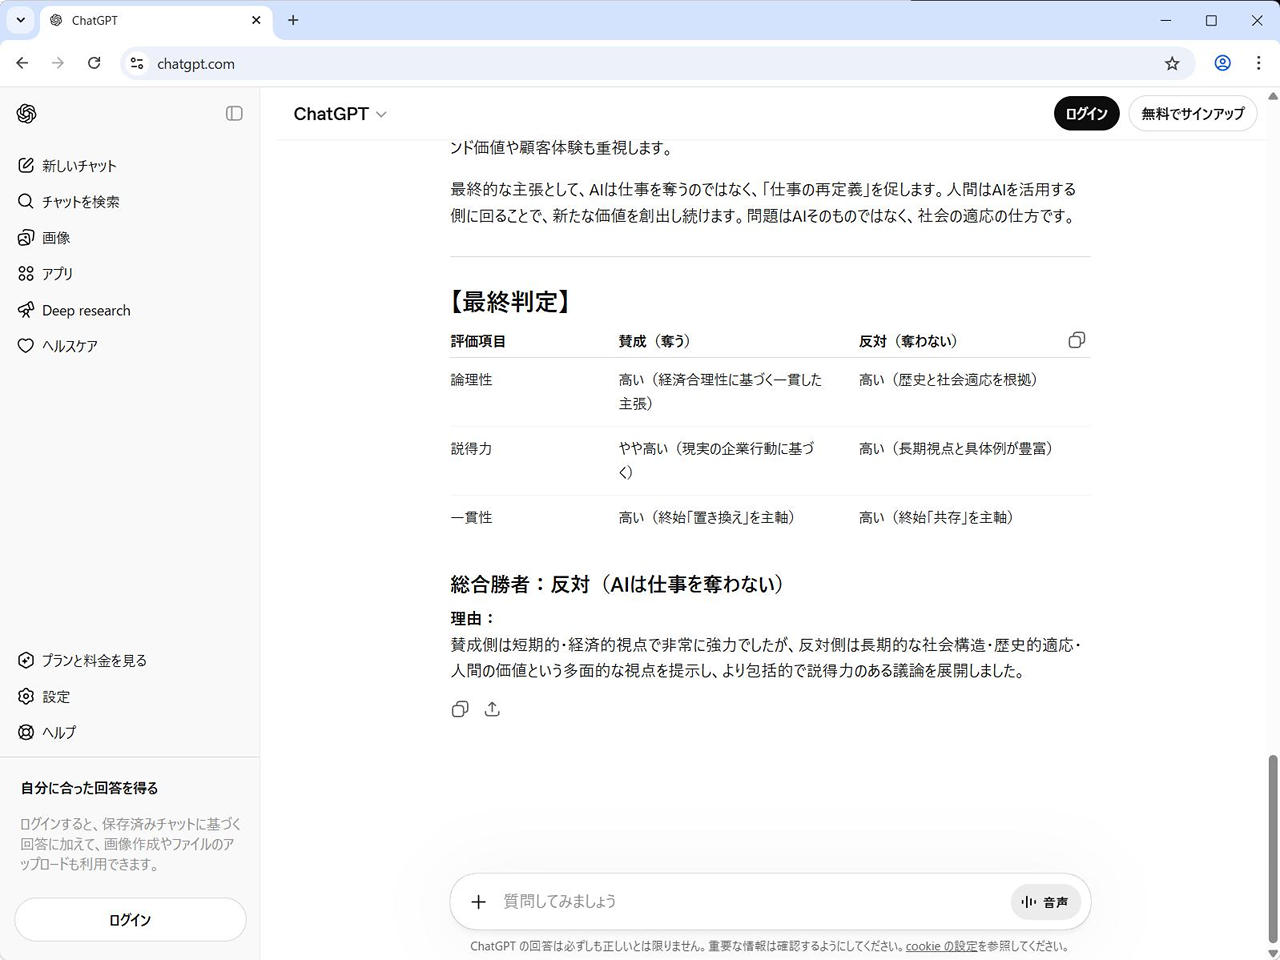Open the cookie の設定 link
The image size is (1280, 960).
point(941,946)
